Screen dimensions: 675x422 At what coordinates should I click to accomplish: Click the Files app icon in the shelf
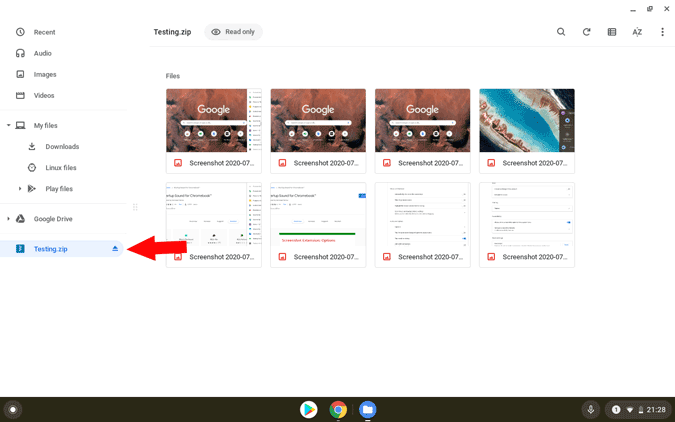(368, 410)
